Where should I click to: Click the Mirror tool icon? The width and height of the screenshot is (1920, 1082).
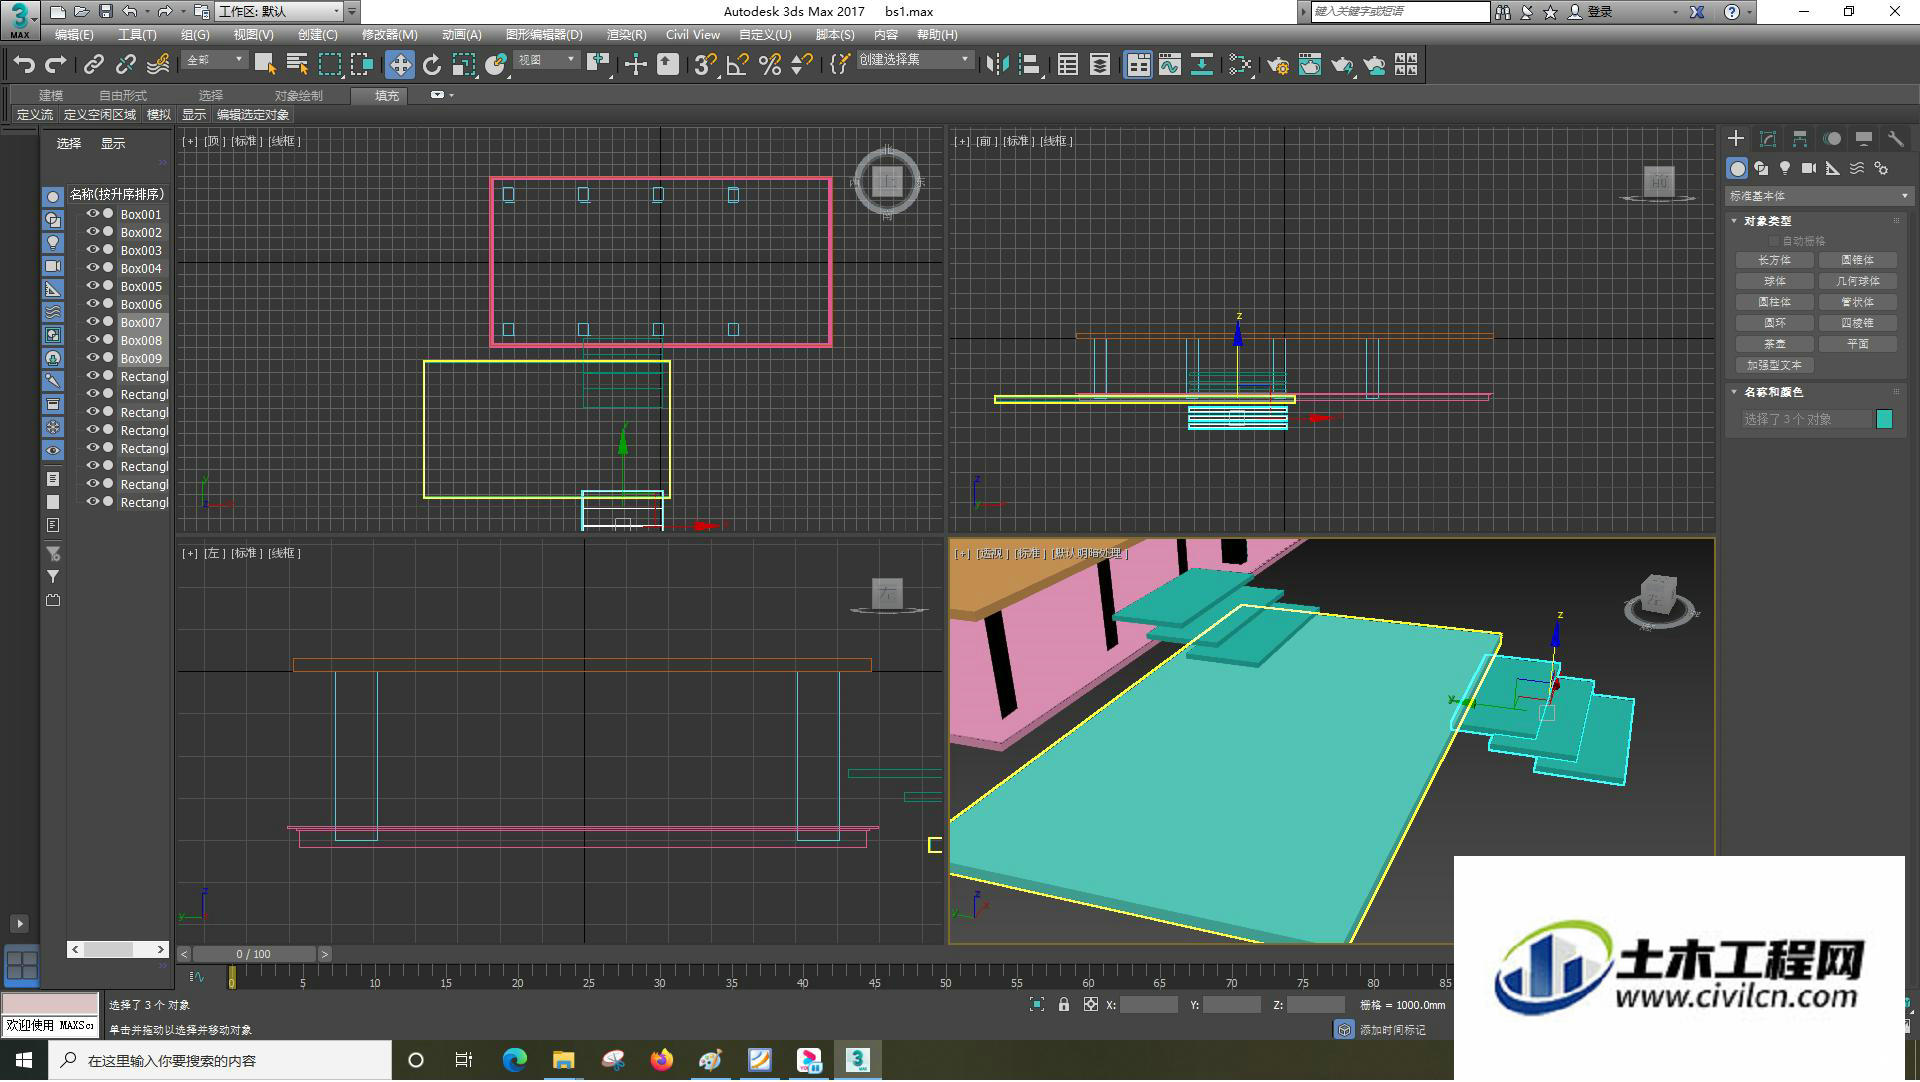(x=997, y=65)
